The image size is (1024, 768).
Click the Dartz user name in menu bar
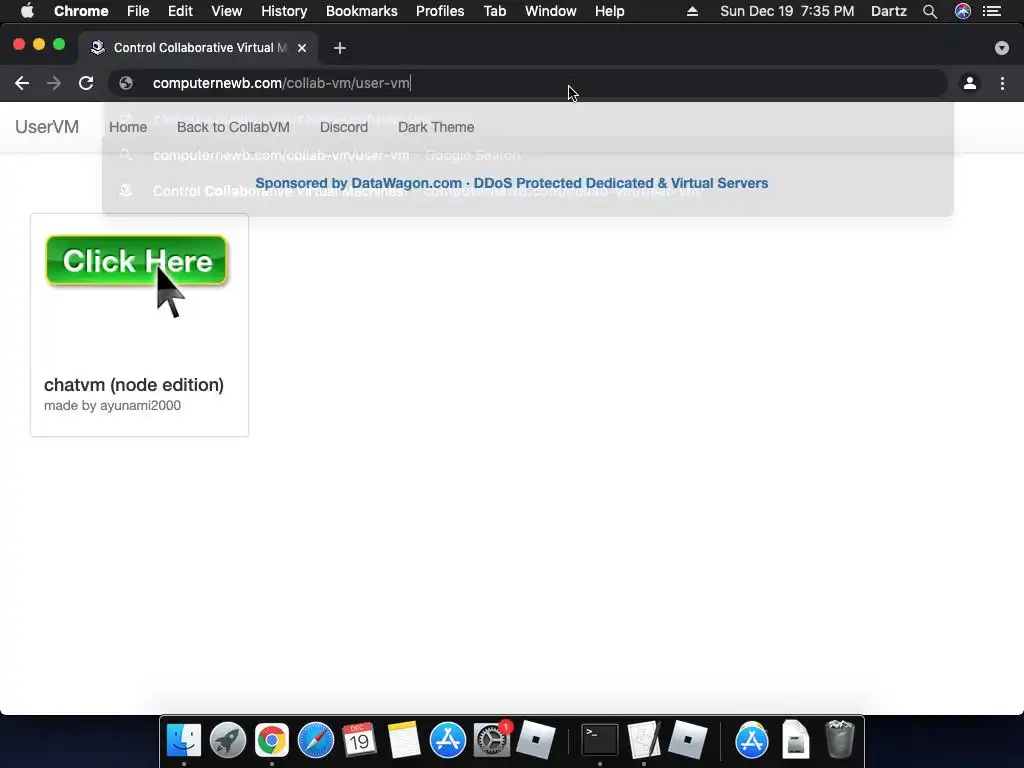click(x=889, y=11)
